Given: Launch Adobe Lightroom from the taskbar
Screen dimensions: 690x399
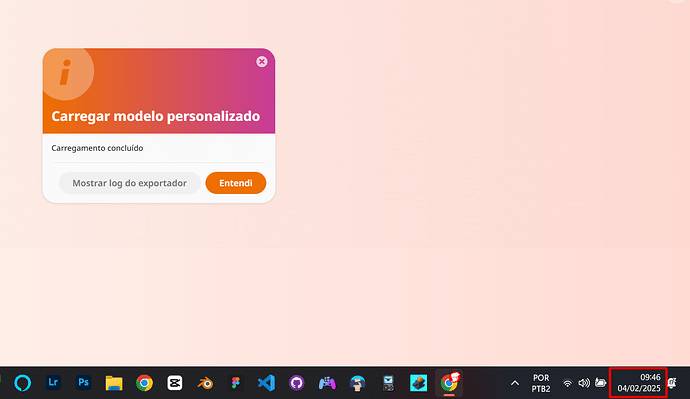Looking at the screenshot, I should [53, 382].
